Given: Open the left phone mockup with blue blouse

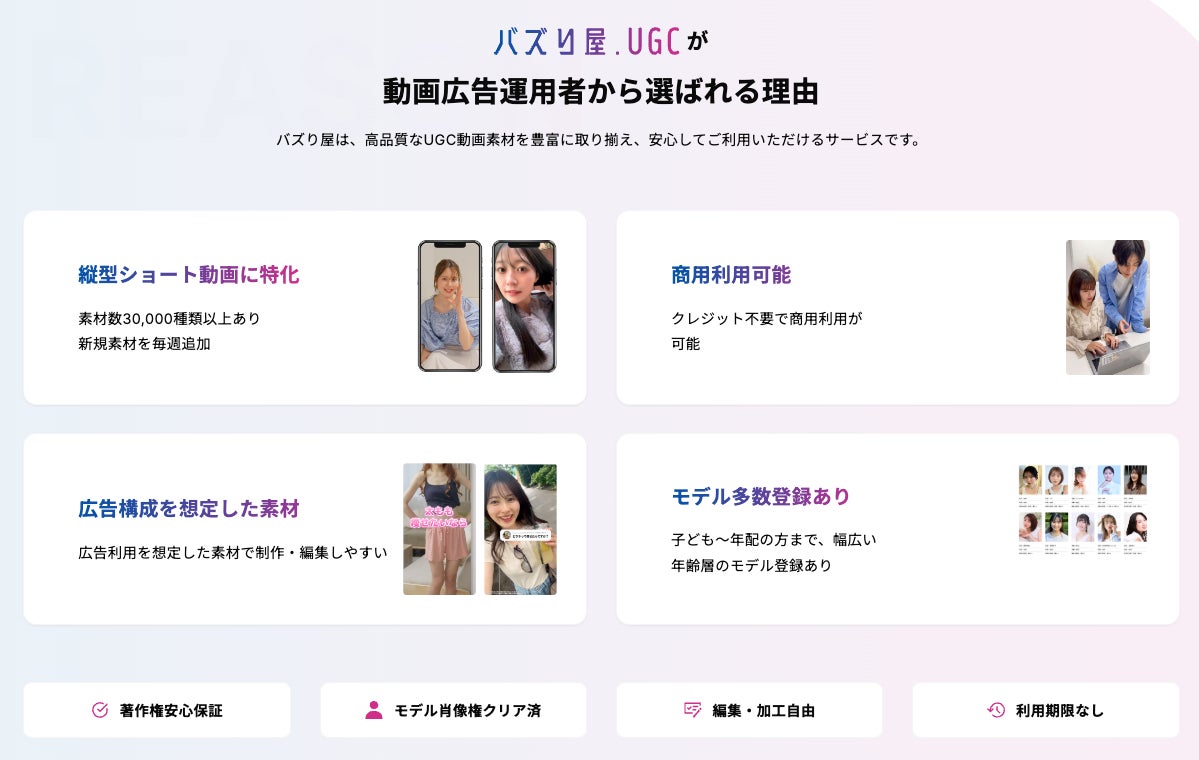Looking at the screenshot, I should (x=450, y=306).
